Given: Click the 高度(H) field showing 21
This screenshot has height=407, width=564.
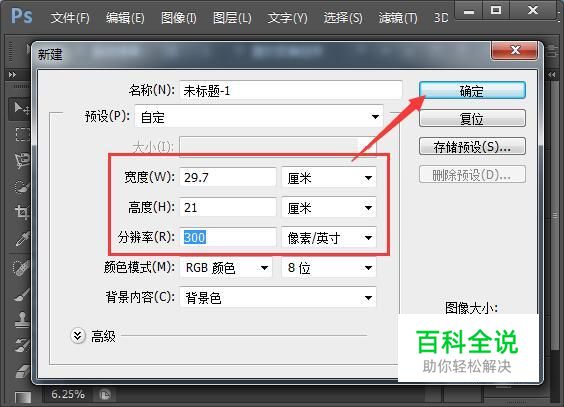Looking at the screenshot, I should [228, 207].
